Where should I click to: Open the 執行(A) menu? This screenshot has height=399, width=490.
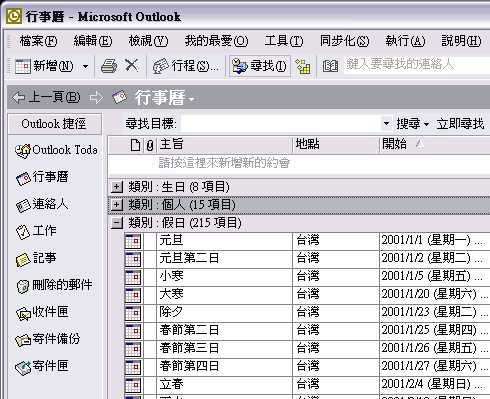(405, 41)
